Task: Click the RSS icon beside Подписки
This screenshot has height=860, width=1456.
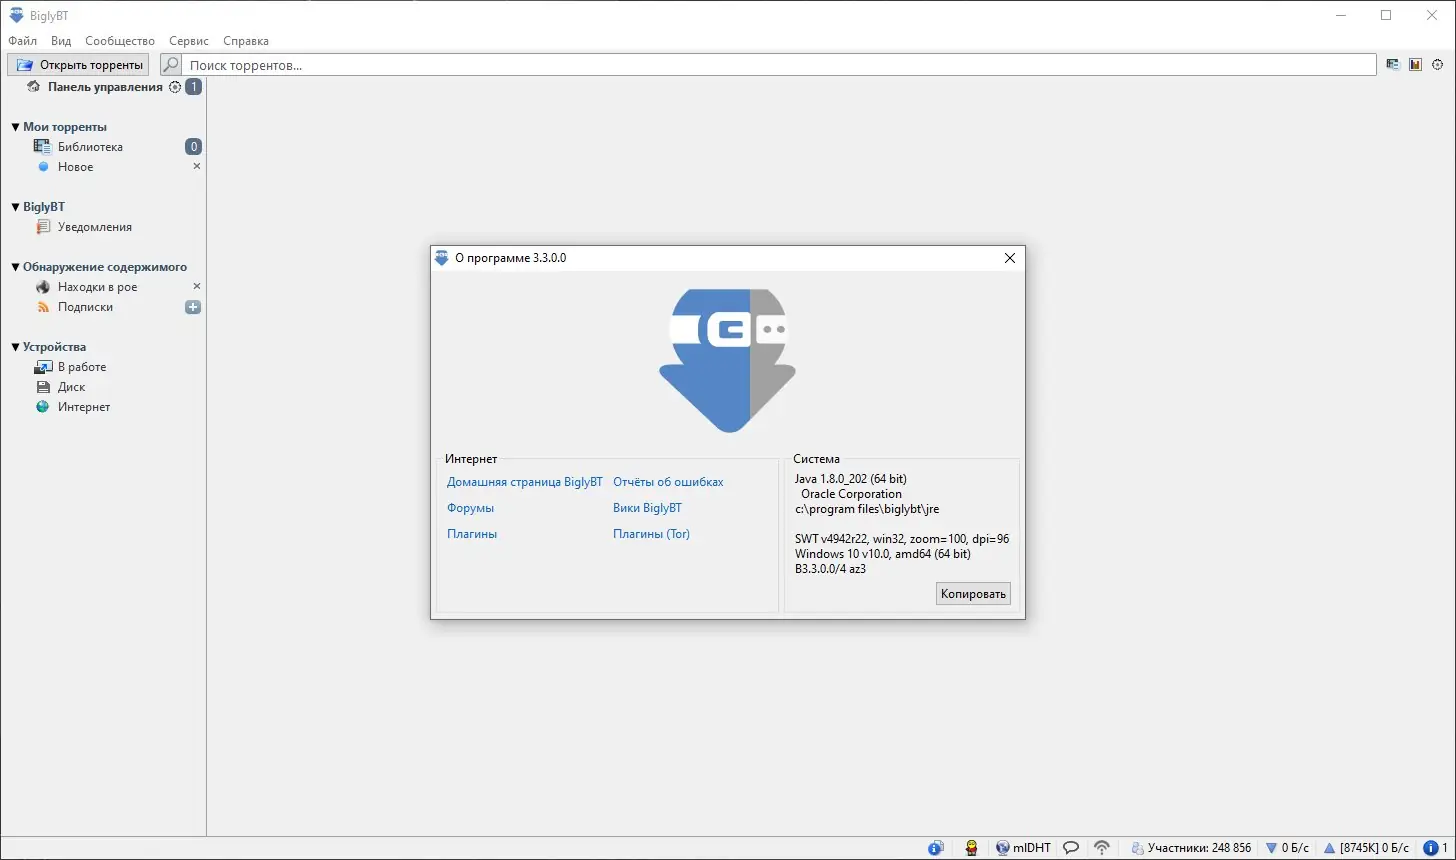Action: 43,307
